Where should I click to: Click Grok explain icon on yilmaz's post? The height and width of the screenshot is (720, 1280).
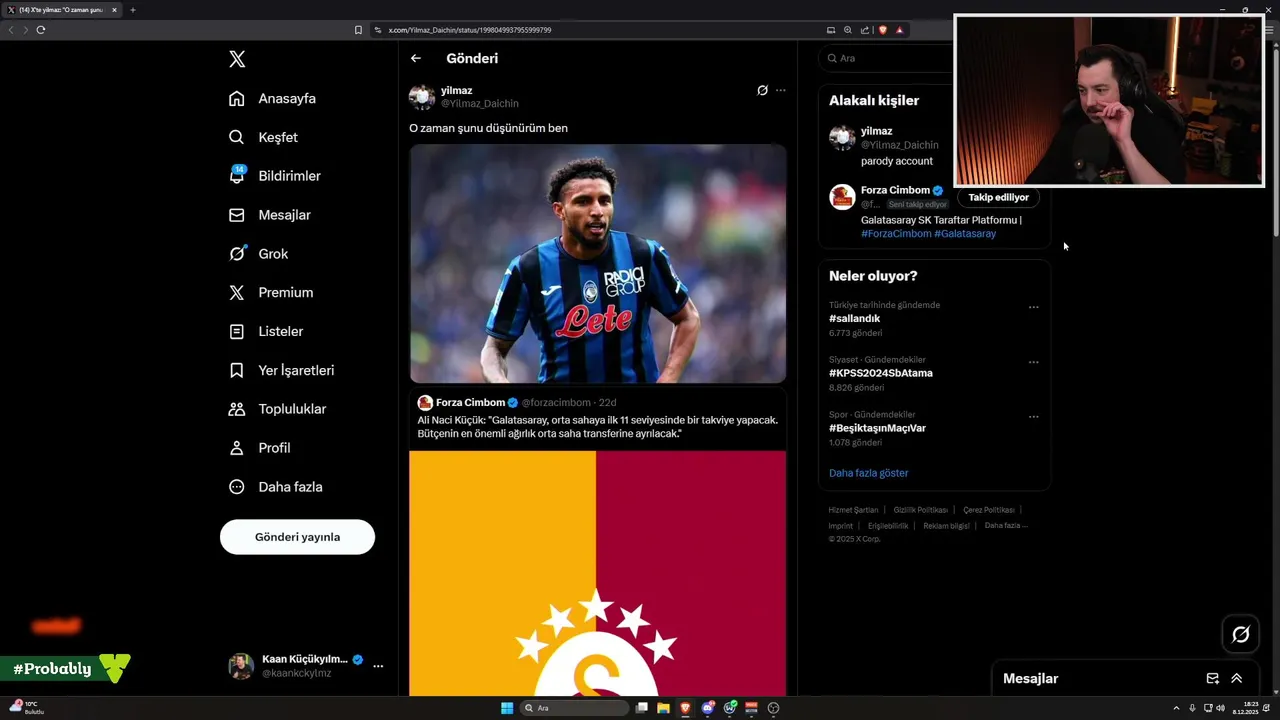[762, 90]
